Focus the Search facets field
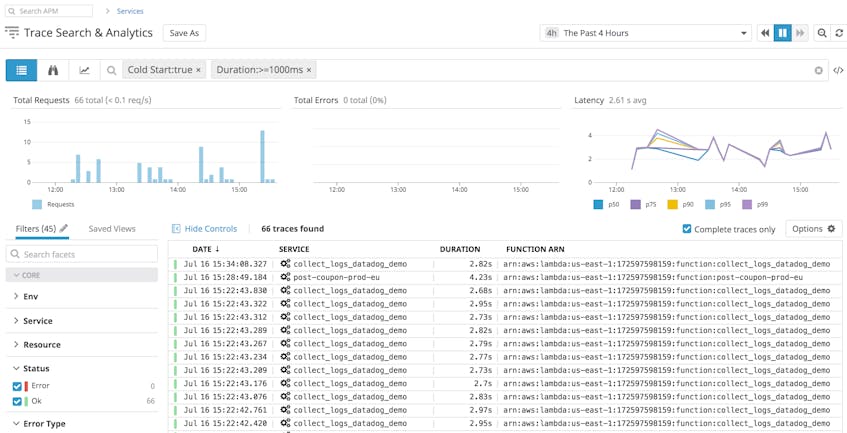The width and height of the screenshot is (847, 433). (x=82, y=254)
